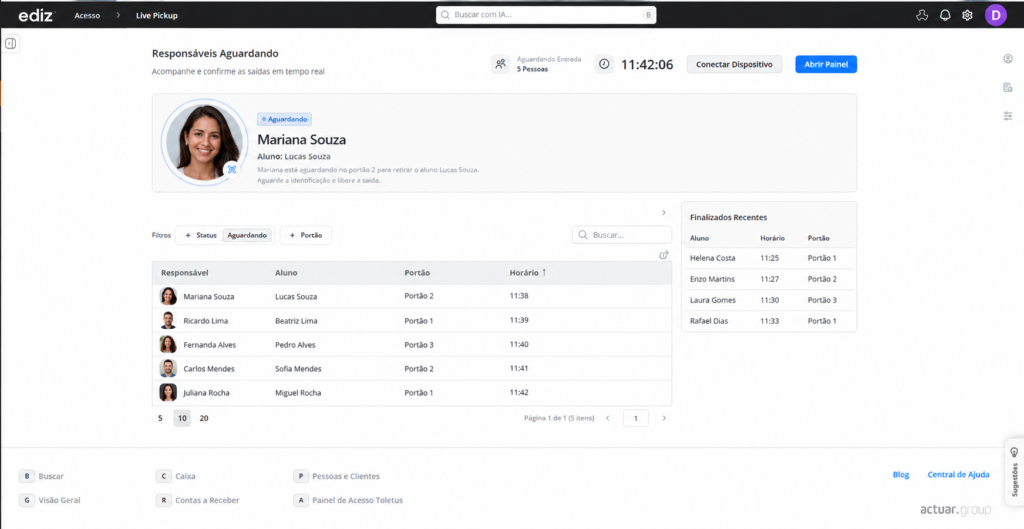
Task: Click the clock icon beside the time
Action: tap(604, 64)
